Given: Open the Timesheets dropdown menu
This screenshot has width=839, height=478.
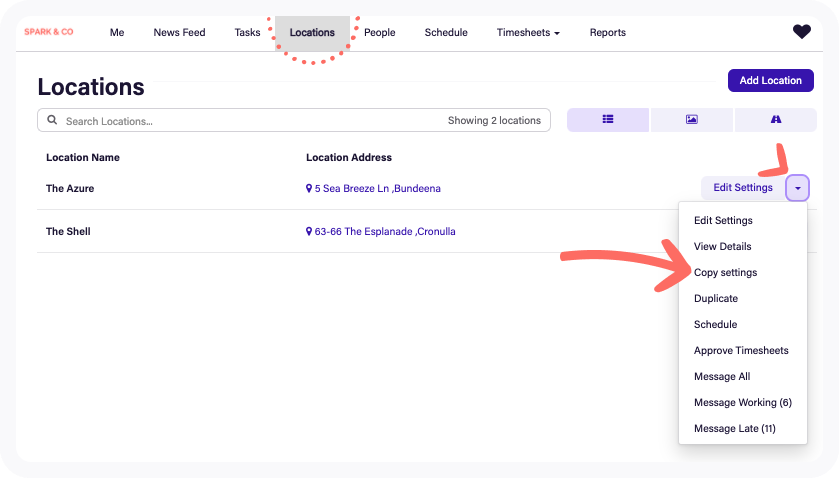Looking at the screenshot, I should coord(527,33).
